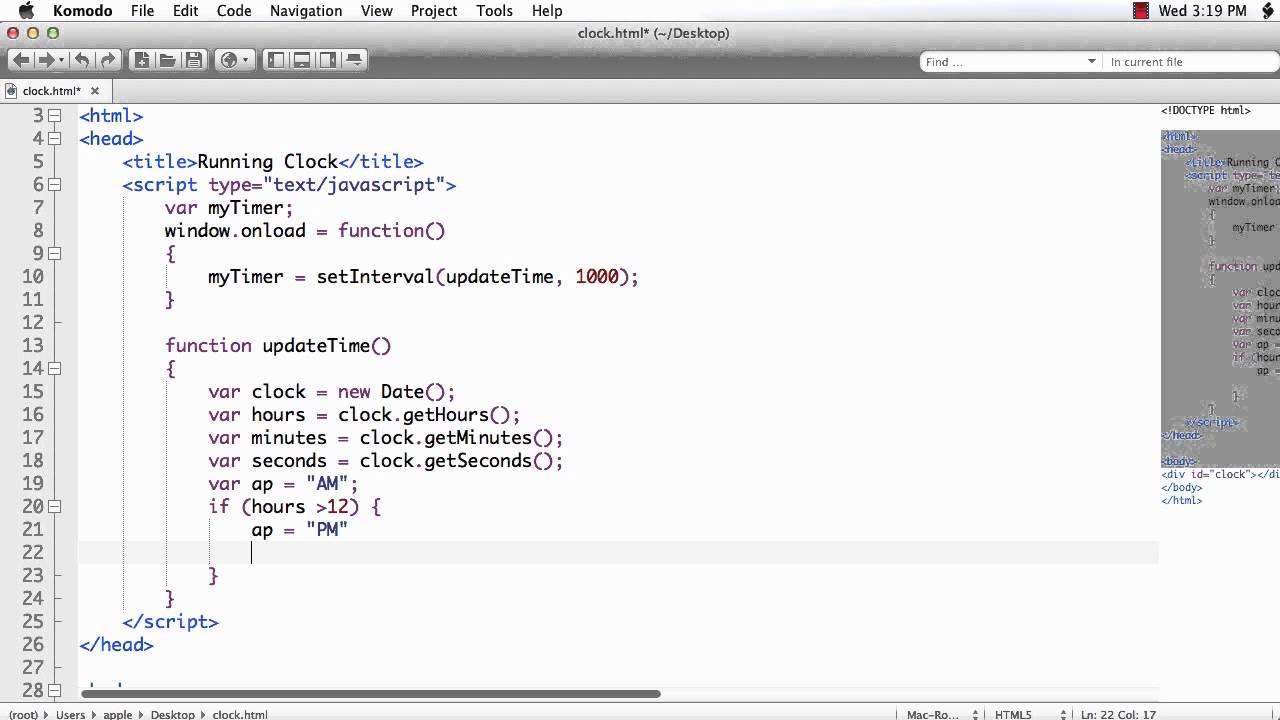Click 'function updateTime()' on line 13
This screenshot has height=720, width=1280.
click(x=278, y=346)
